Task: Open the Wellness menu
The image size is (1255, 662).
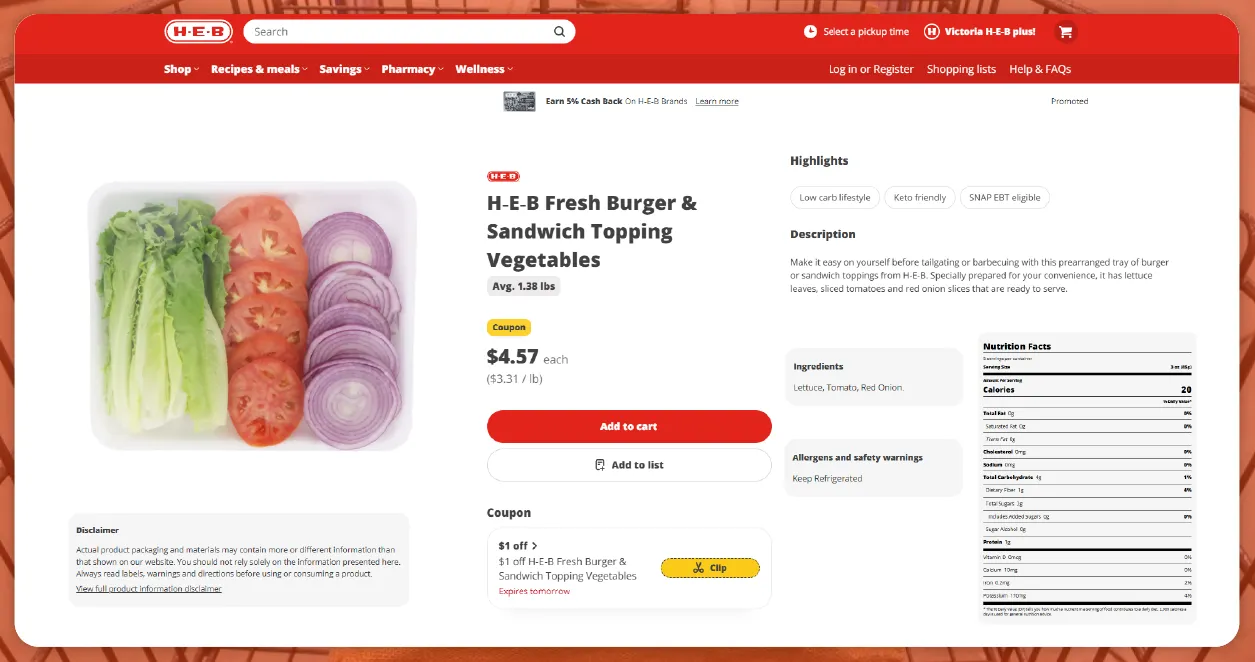Action: (x=484, y=69)
